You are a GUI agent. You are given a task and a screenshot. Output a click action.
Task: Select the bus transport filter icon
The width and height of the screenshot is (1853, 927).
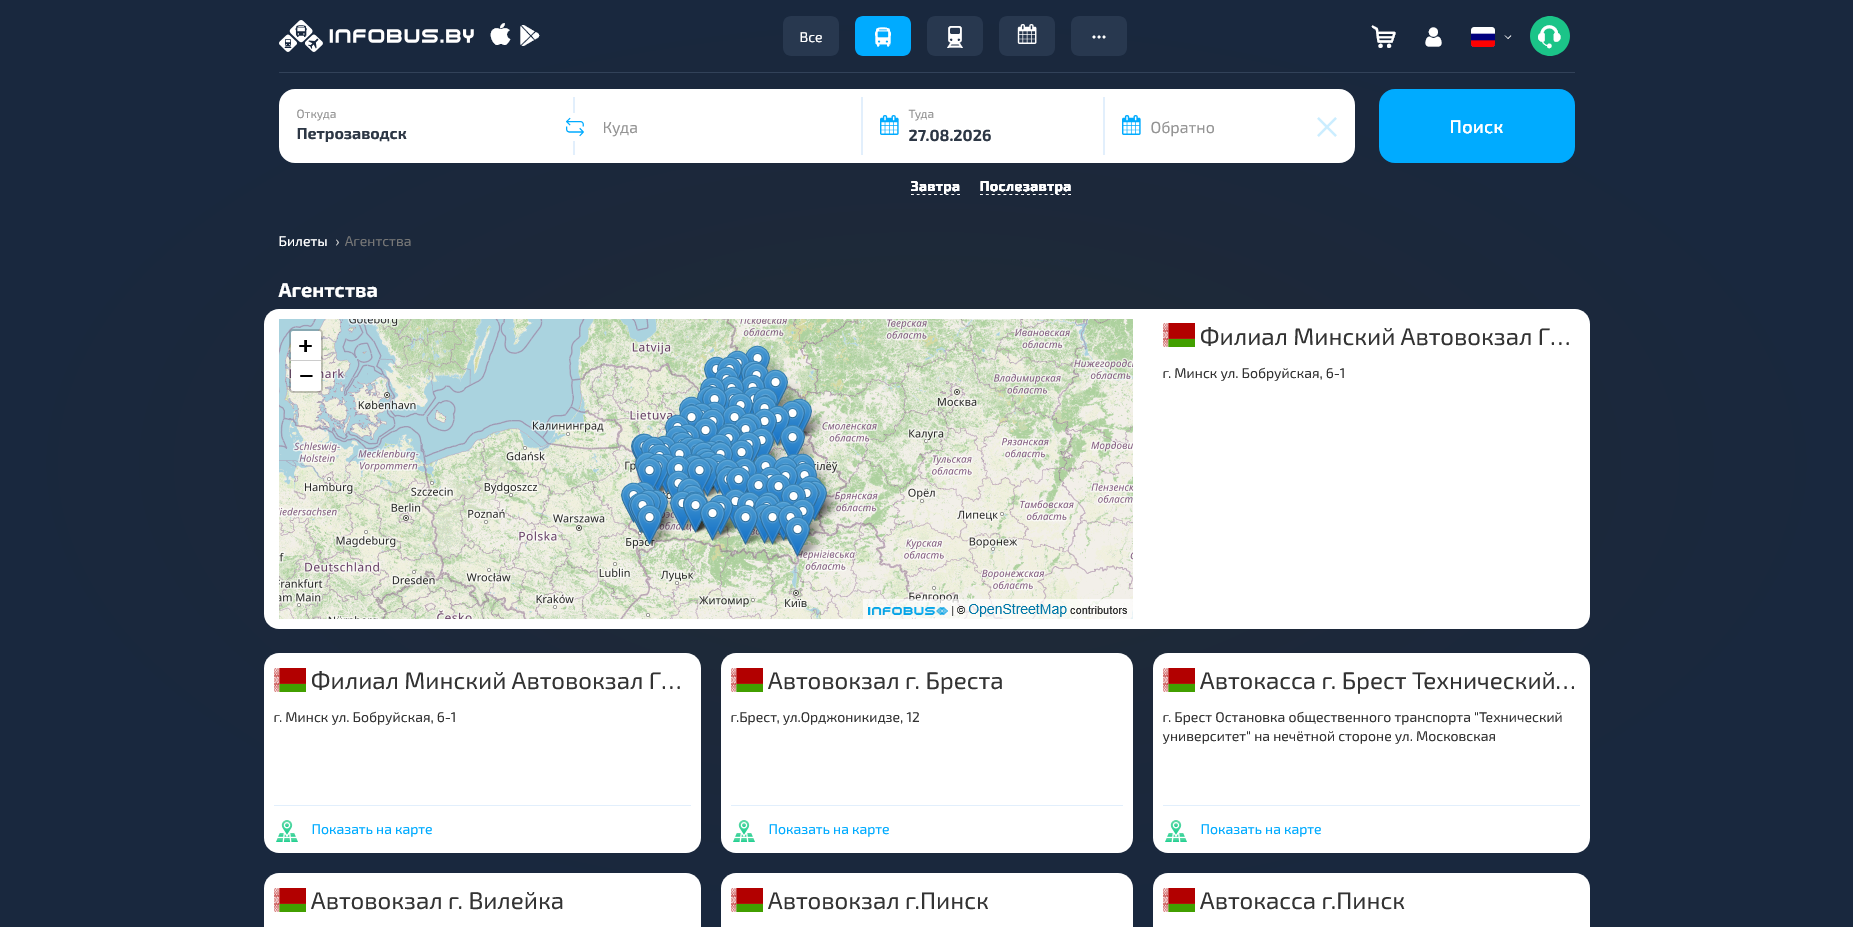[882, 36]
